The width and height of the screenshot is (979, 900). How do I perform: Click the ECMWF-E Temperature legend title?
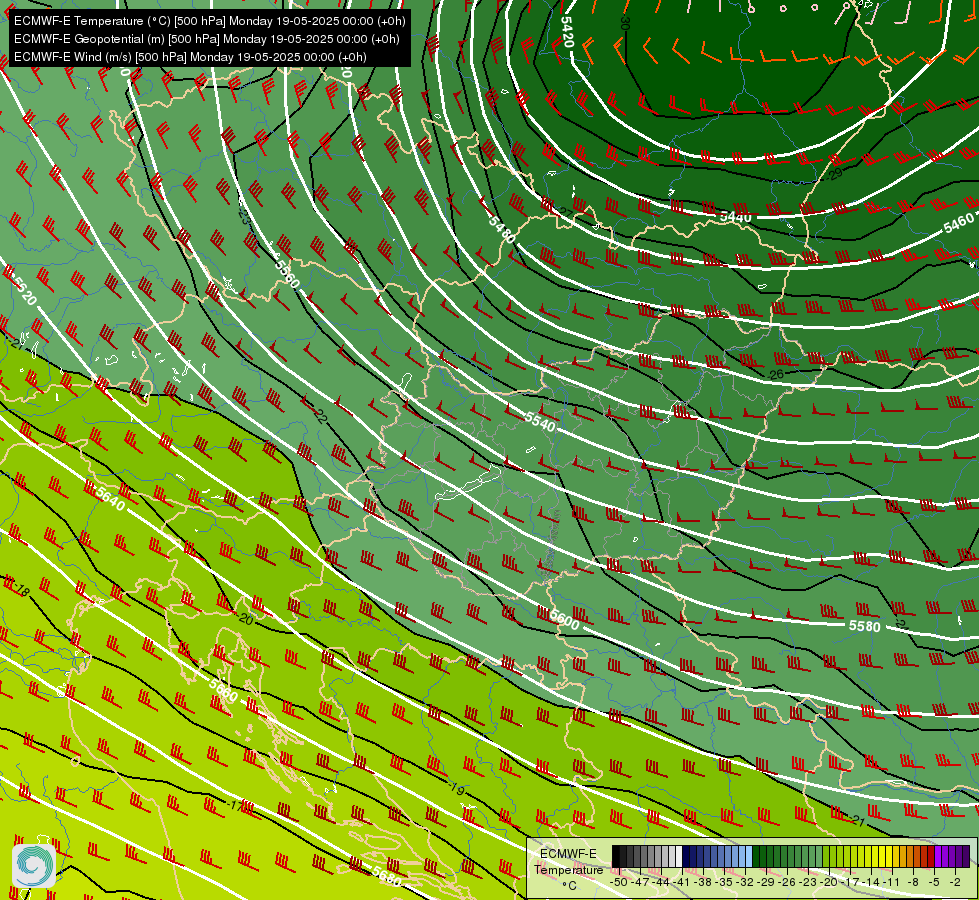(568, 862)
